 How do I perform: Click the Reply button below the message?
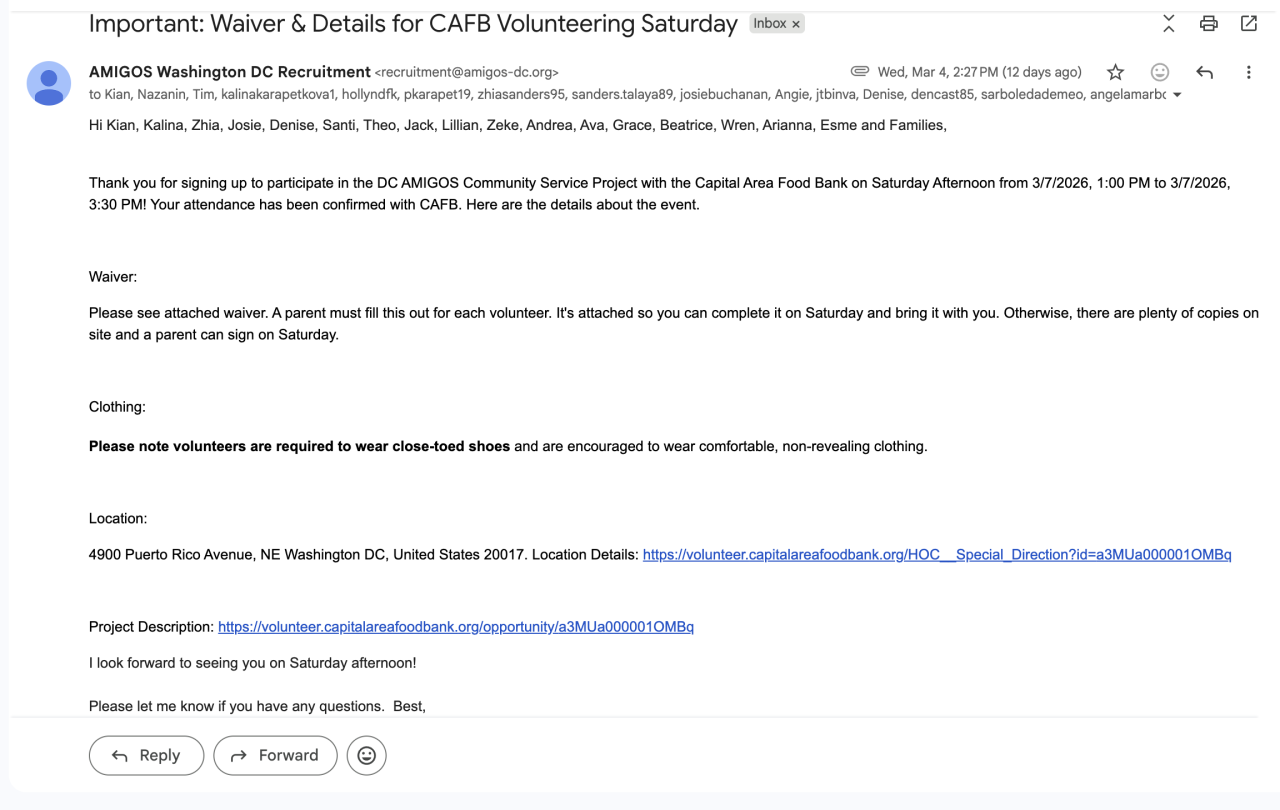tap(146, 755)
